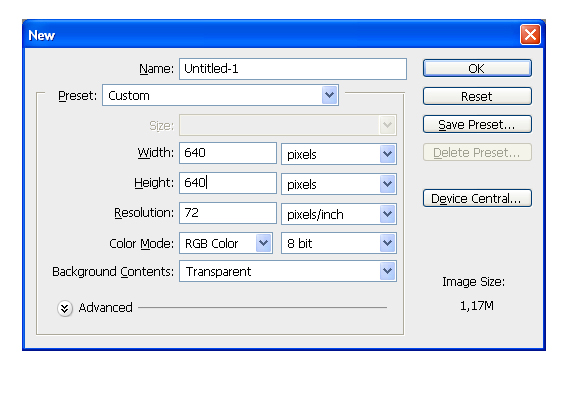This screenshot has height=399, width=567.
Task: Click the Reset button
Action: (477, 96)
